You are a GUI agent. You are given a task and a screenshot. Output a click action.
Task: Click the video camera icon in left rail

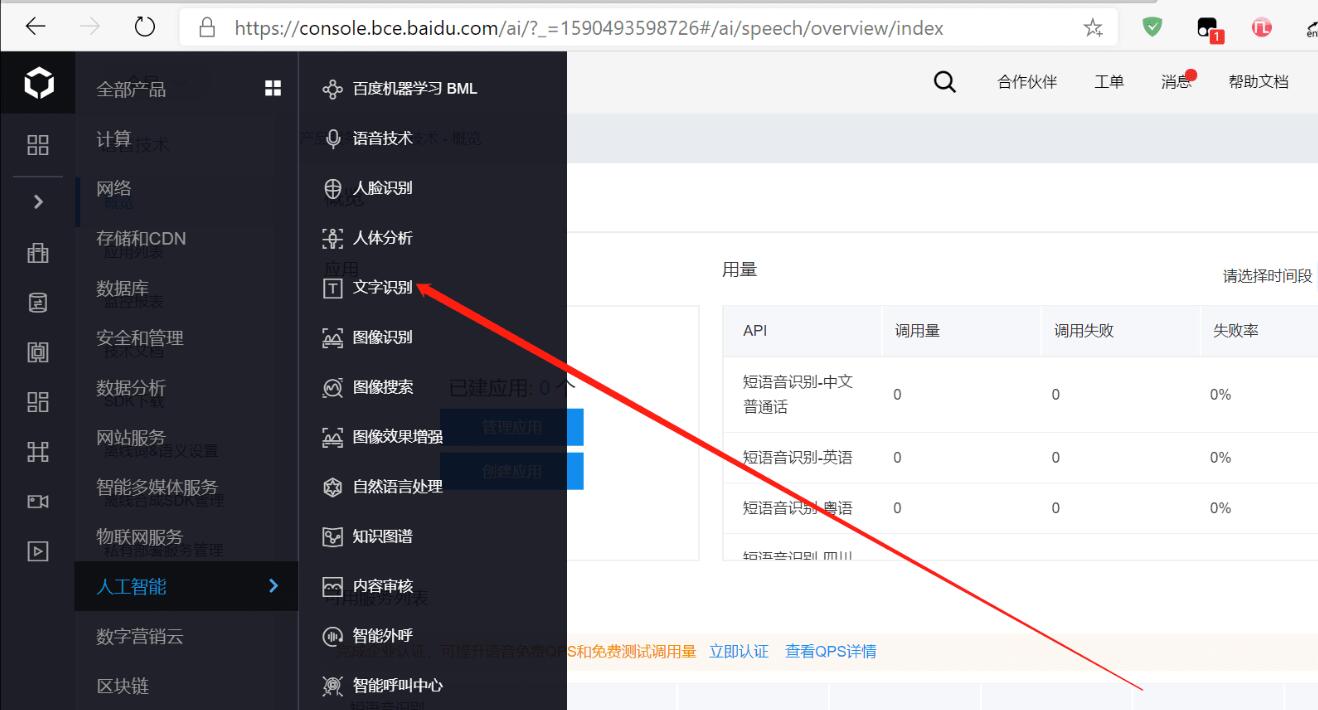tap(37, 501)
